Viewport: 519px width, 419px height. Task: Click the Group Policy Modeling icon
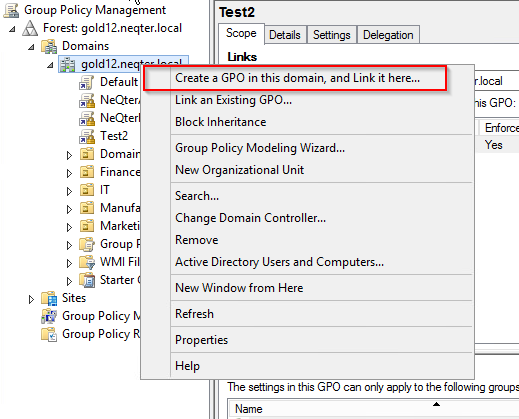pyautogui.click(x=49, y=316)
